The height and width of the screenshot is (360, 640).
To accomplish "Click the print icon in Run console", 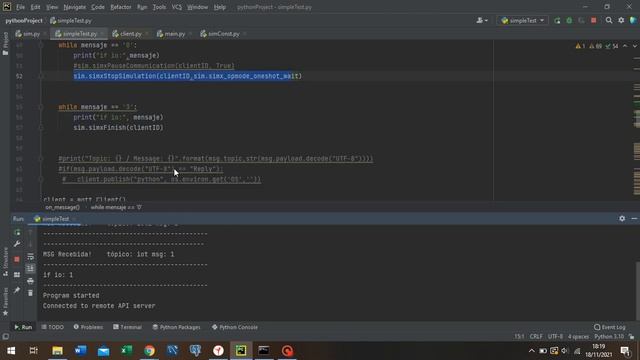I will click(30, 281).
